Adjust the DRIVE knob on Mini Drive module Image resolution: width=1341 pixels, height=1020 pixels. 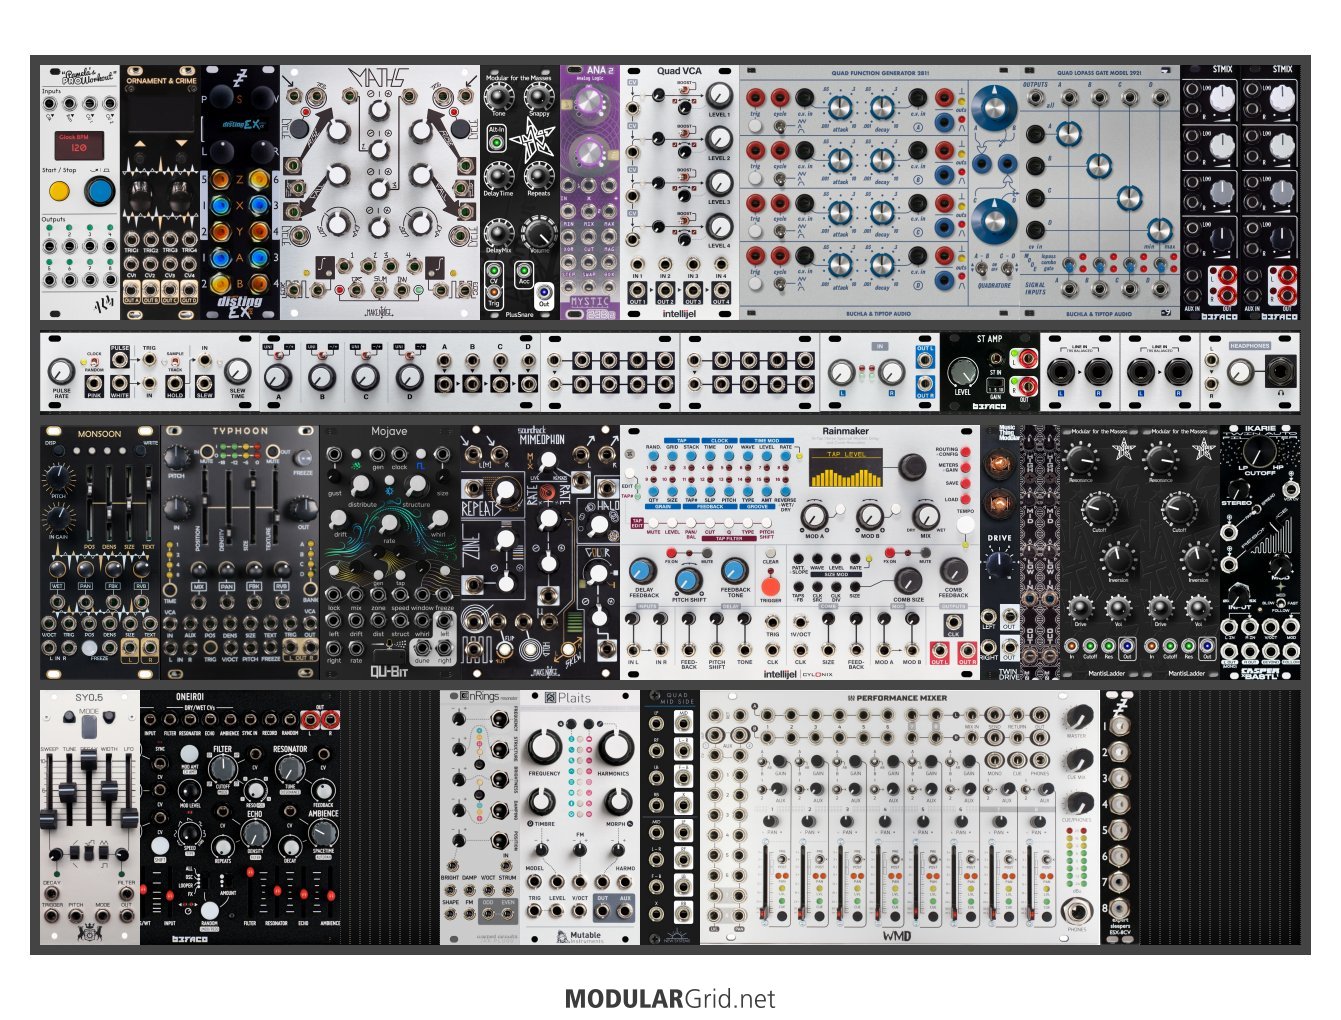(1000, 563)
